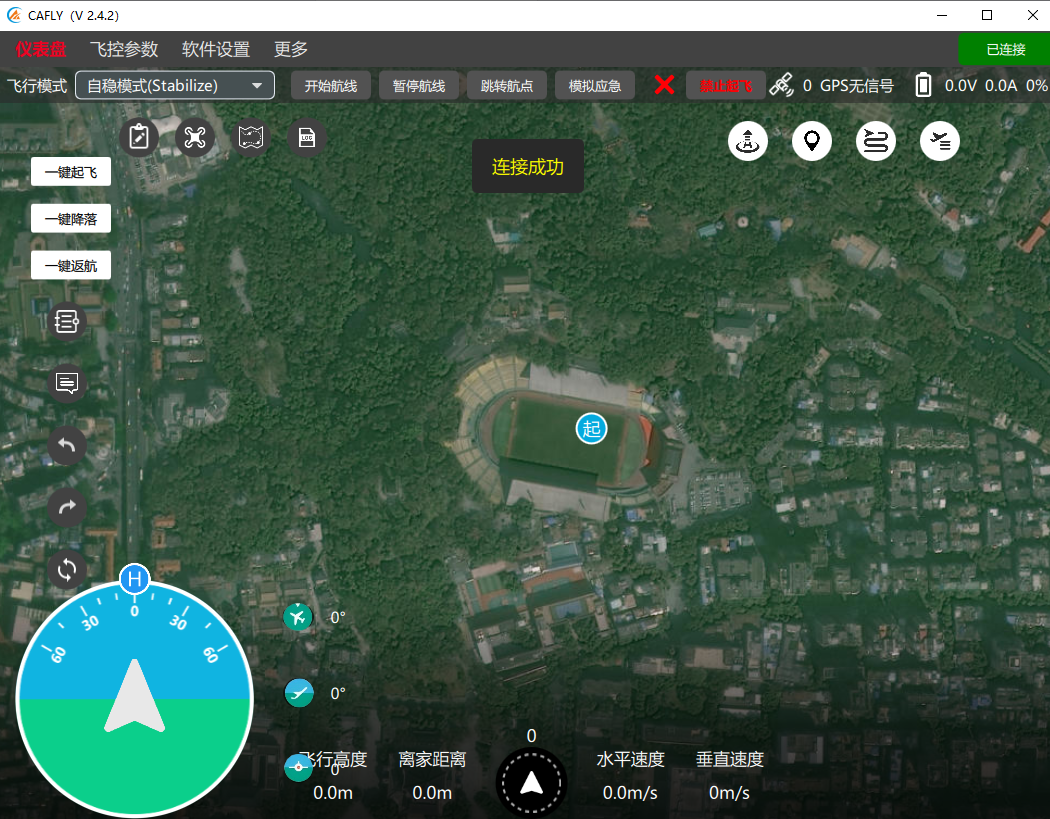Open the mission checklist clipboard icon

click(x=139, y=138)
